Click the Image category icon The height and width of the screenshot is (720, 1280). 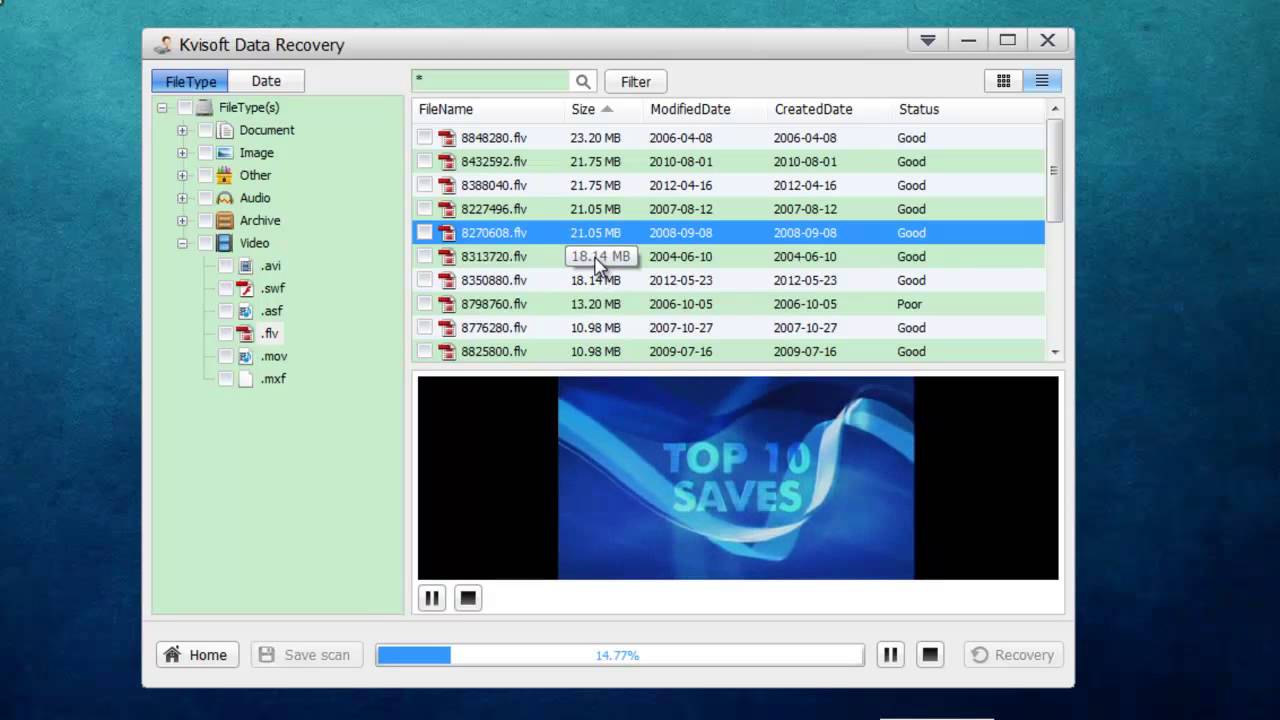(225, 153)
